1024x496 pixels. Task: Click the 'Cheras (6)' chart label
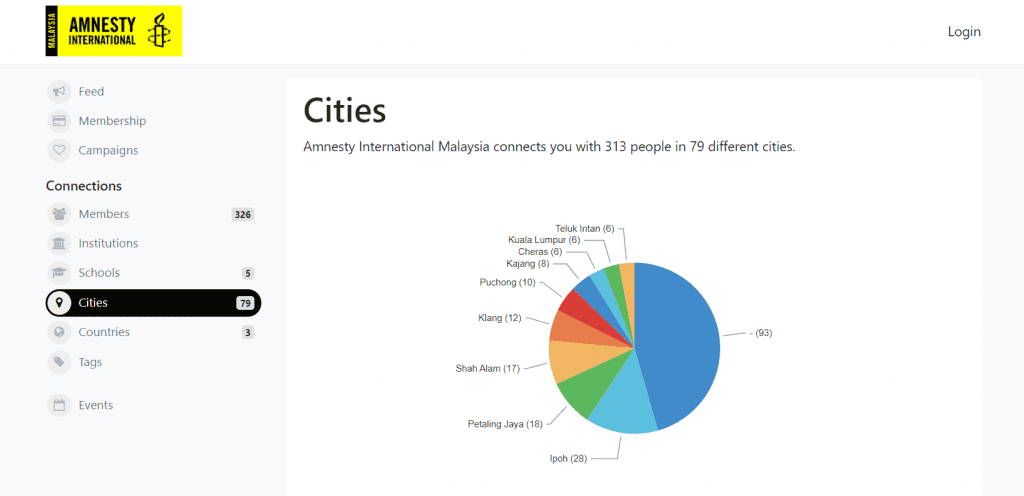point(540,252)
